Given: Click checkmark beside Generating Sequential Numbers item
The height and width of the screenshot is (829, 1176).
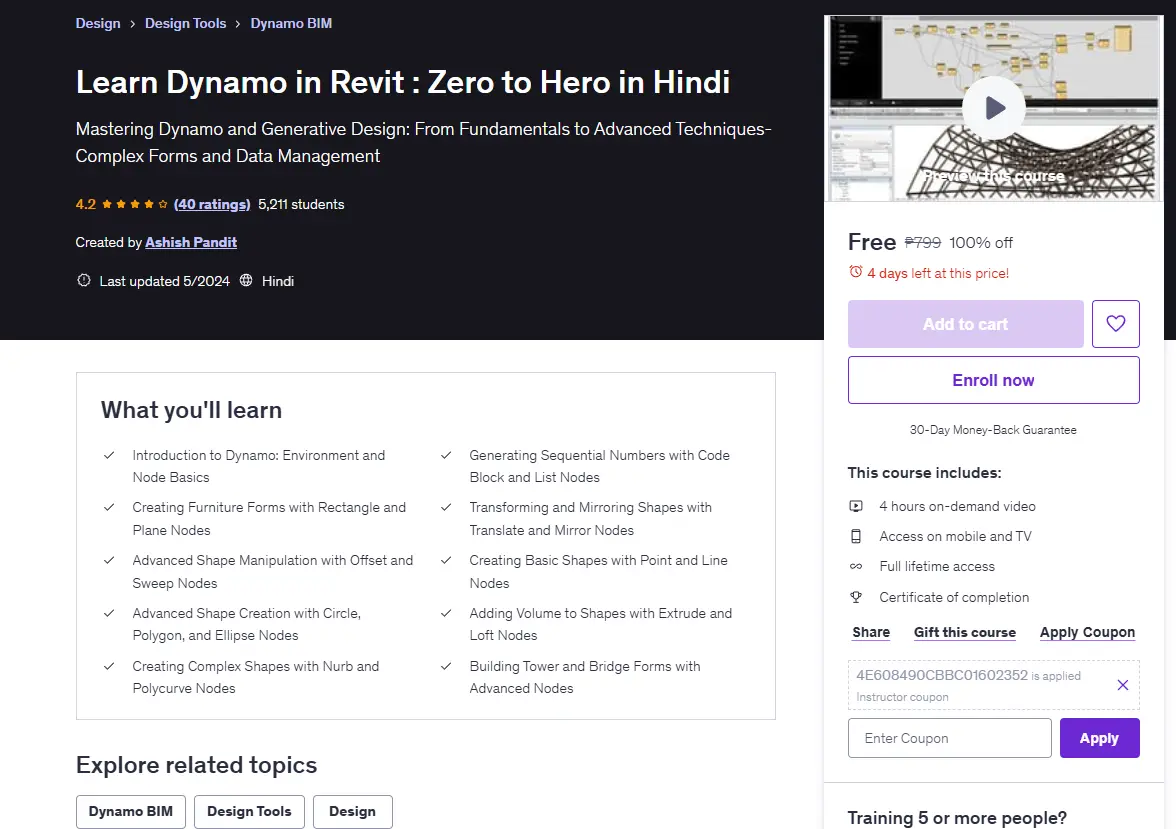Looking at the screenshot, I should (446, 455).
